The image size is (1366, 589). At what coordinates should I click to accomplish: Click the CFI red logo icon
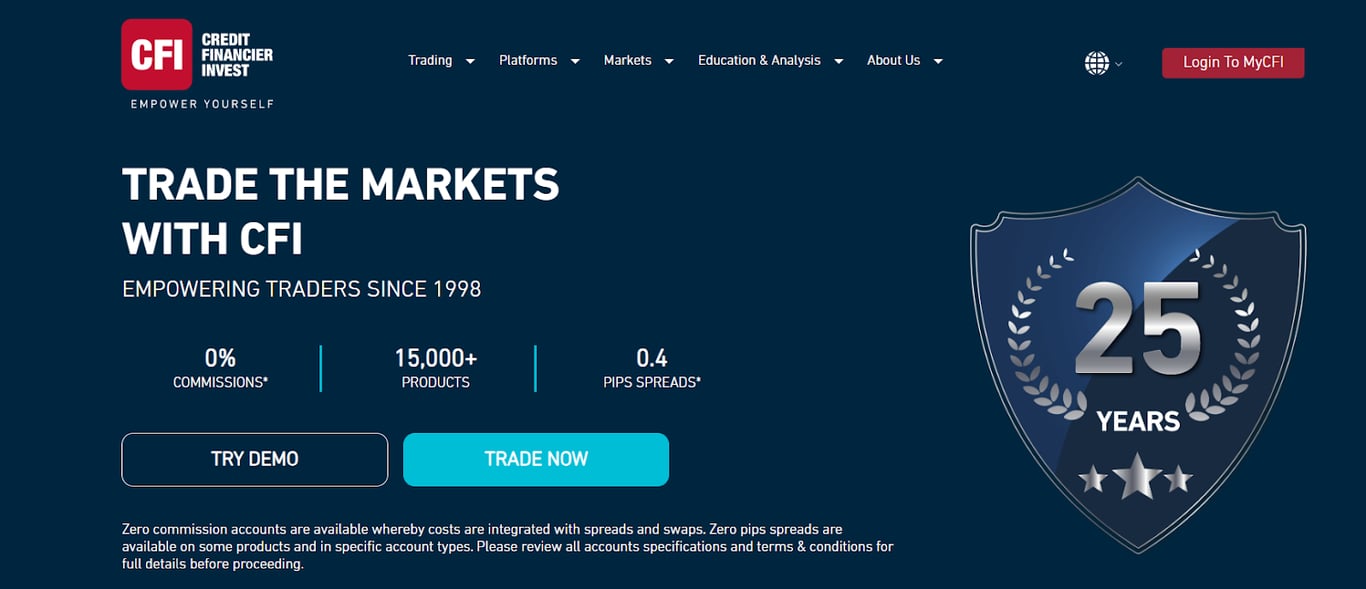pos(157,54)
